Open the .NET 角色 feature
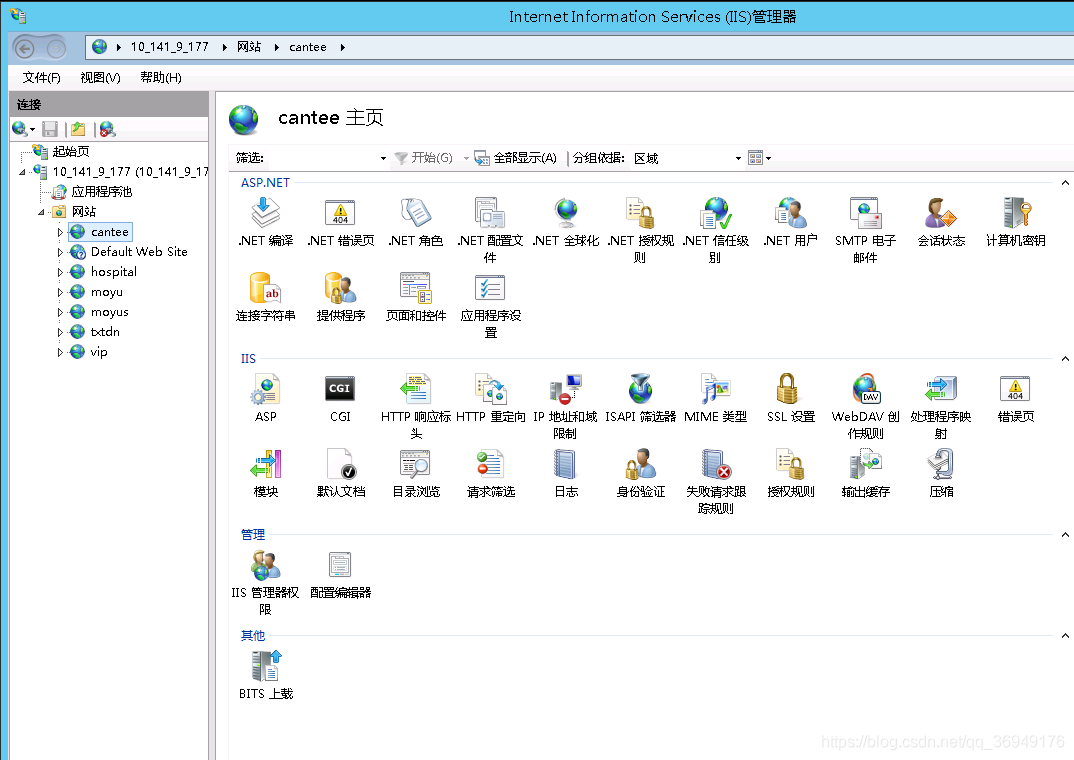1074x760 pixels. (416, 222)
